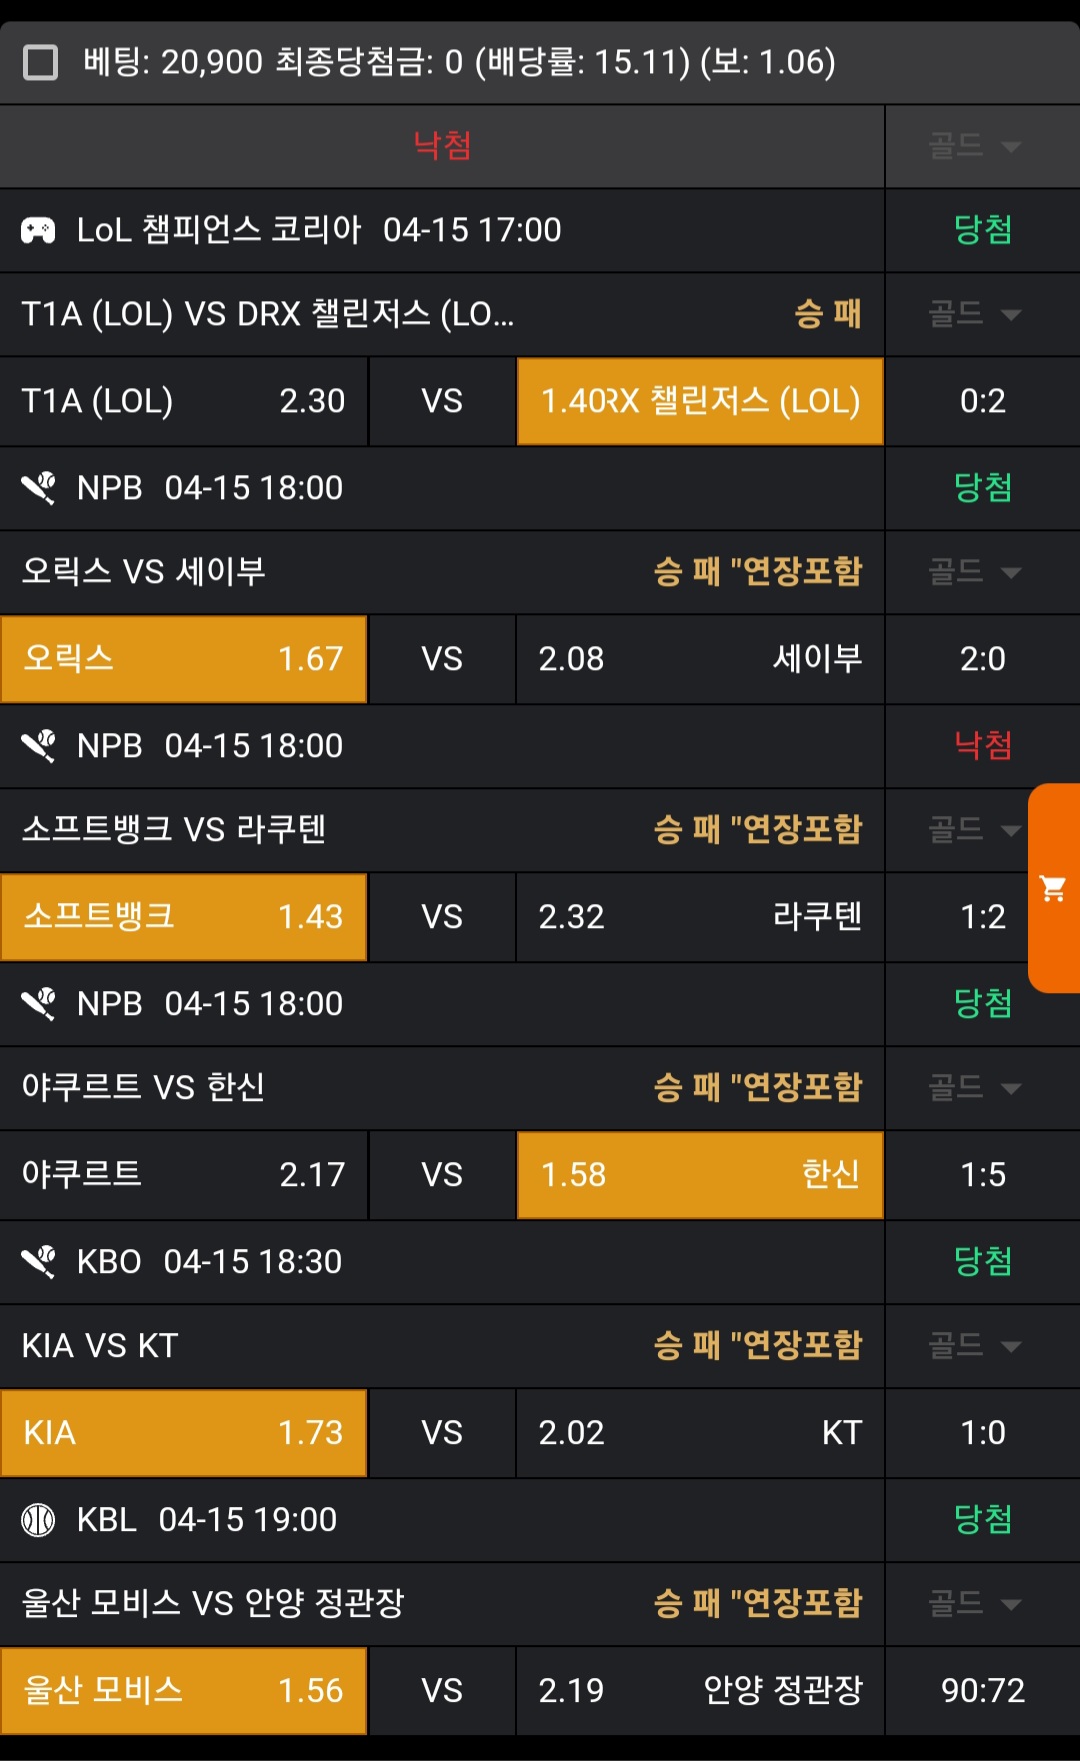
Task: Choose 한신 1.58 highlighted selection
Action: (700, 1175)
